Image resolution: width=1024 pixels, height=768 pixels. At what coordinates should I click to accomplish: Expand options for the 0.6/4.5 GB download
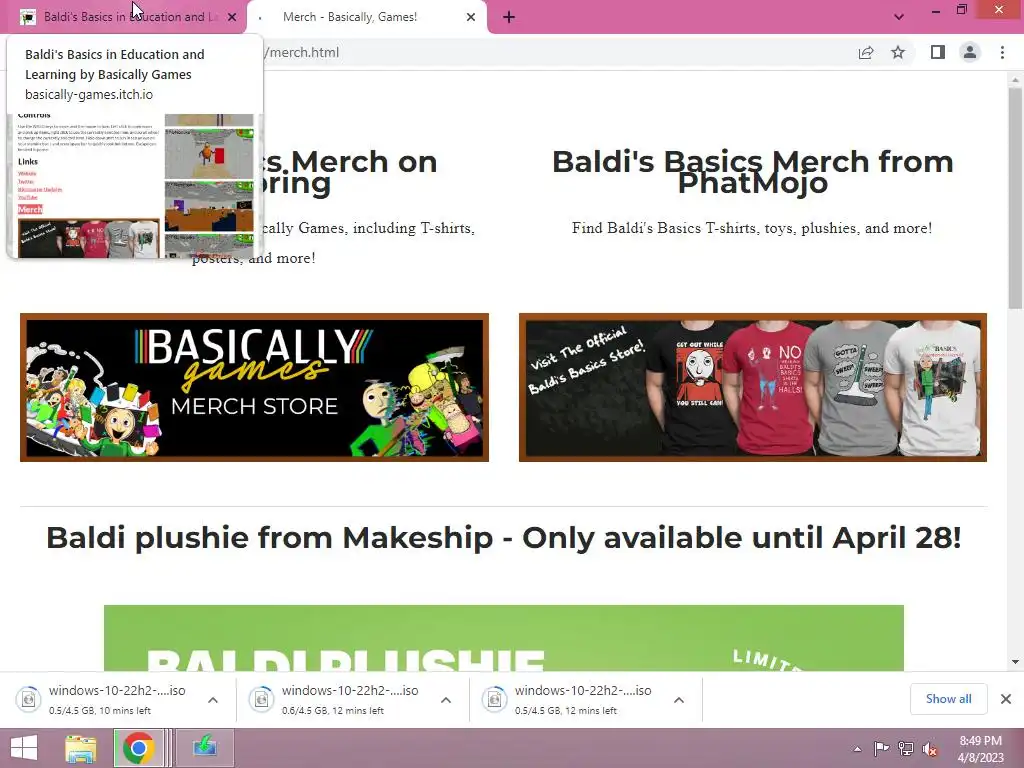(x=446, y=700)
